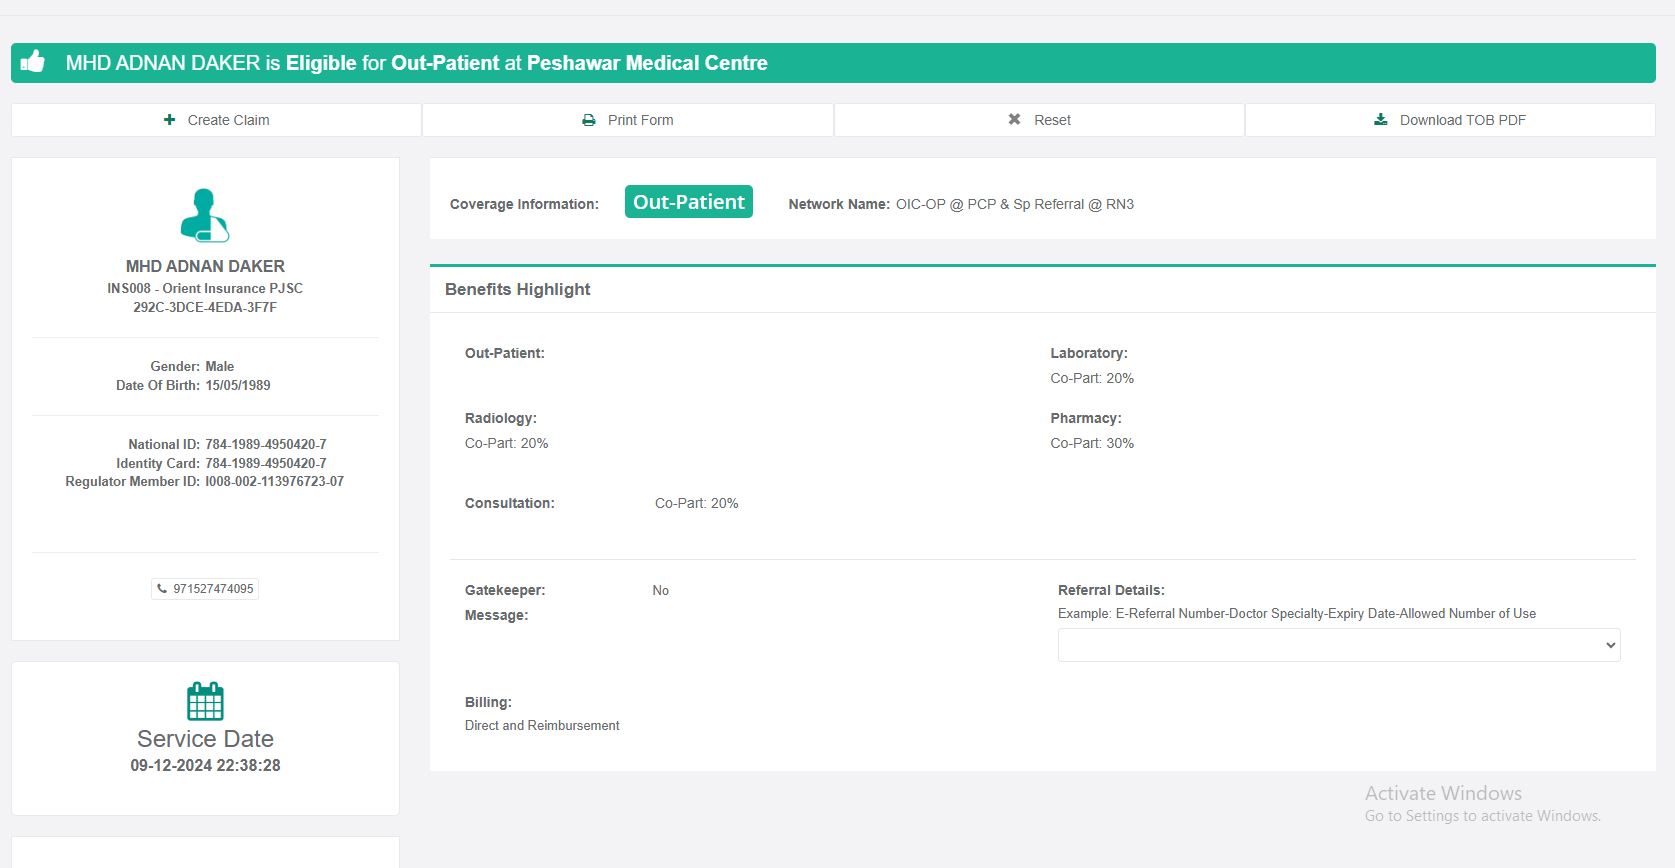Click the patient avatar icon
Viewport: 1675px width, 868px height.
pos(205,215)
